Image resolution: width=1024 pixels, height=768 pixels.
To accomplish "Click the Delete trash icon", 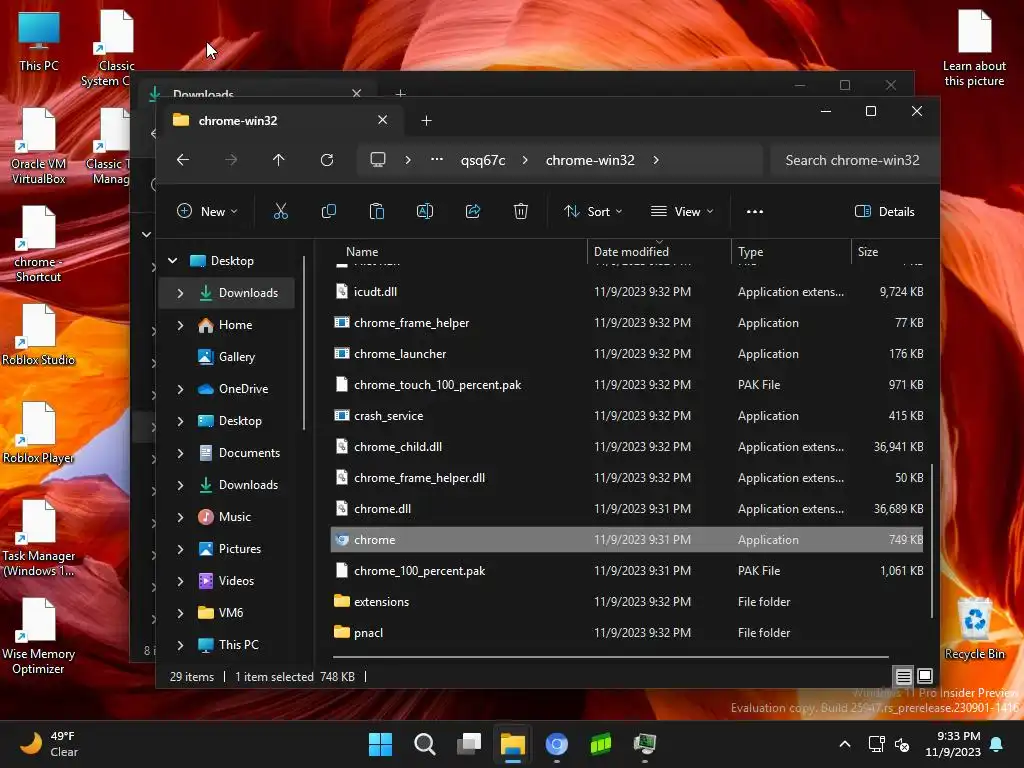I will 520,211.
